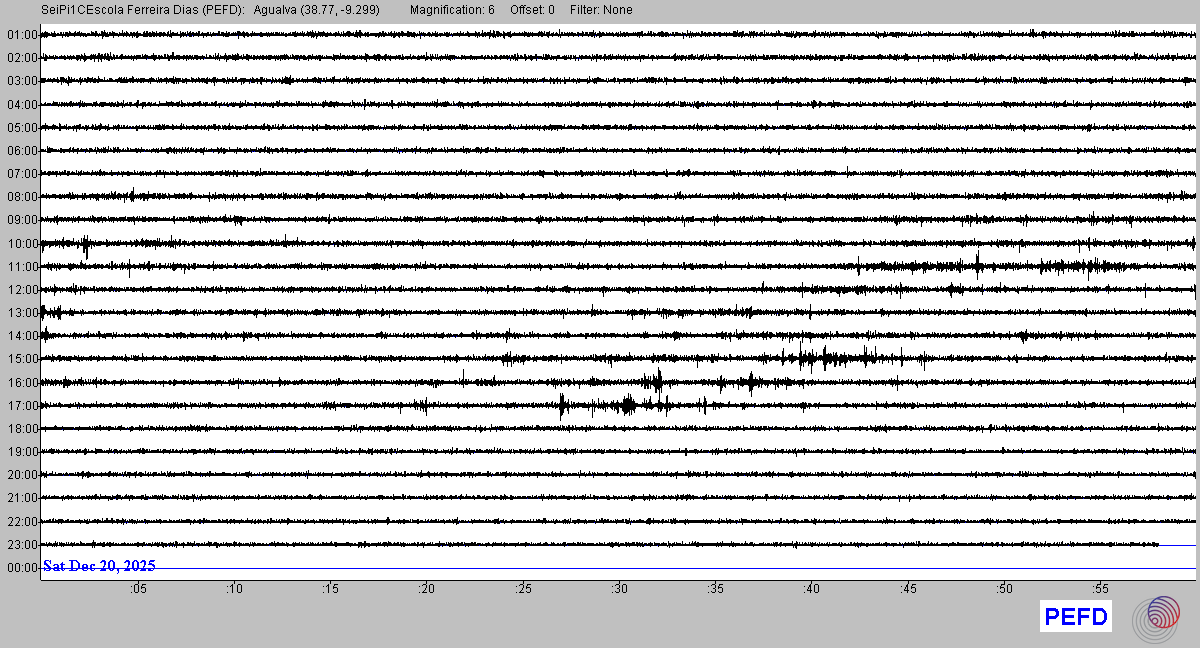The image size is (1200, 648).
Task: Click the blue 00:00 trace line
Action: coord(700,569)
